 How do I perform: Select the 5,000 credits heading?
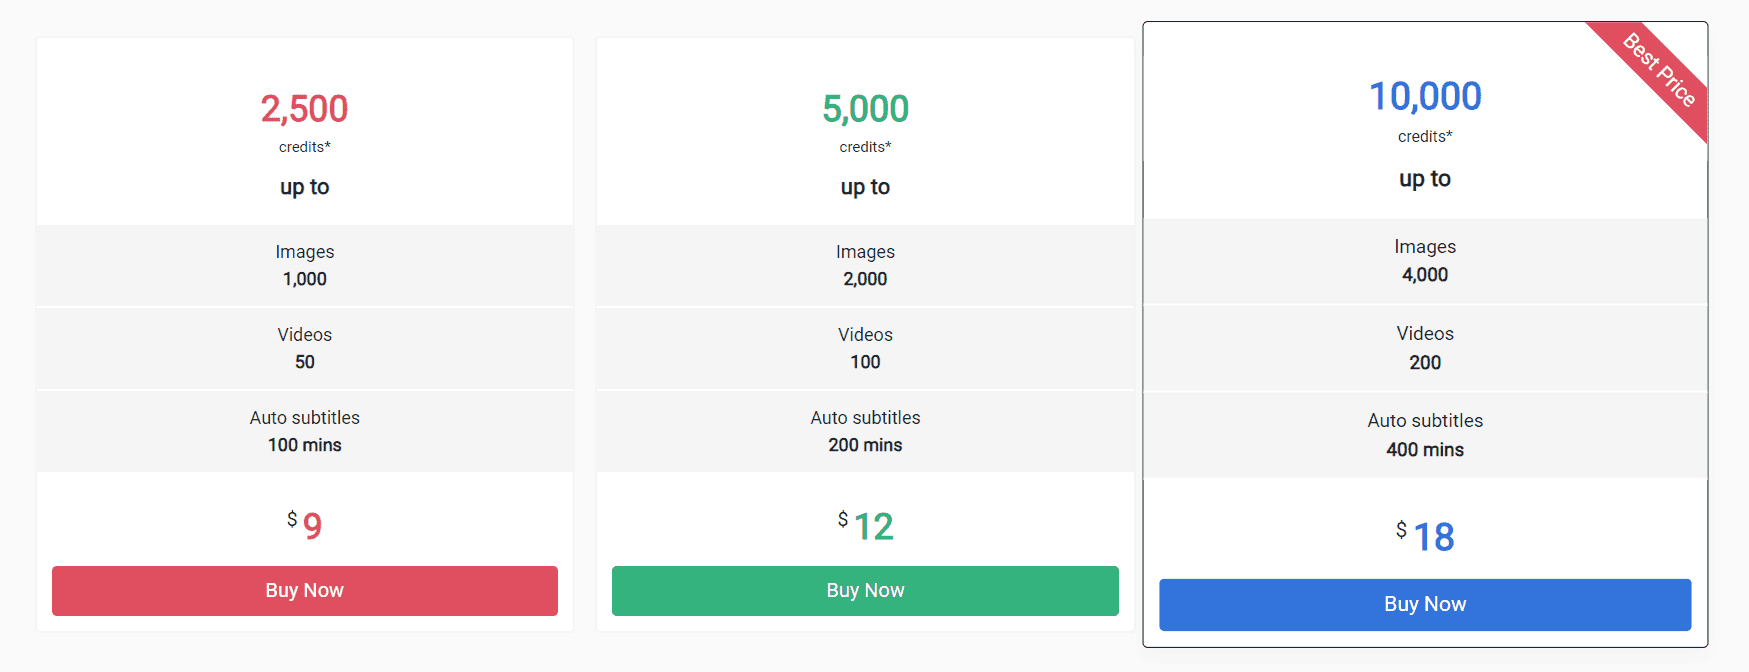click(865, 109)
